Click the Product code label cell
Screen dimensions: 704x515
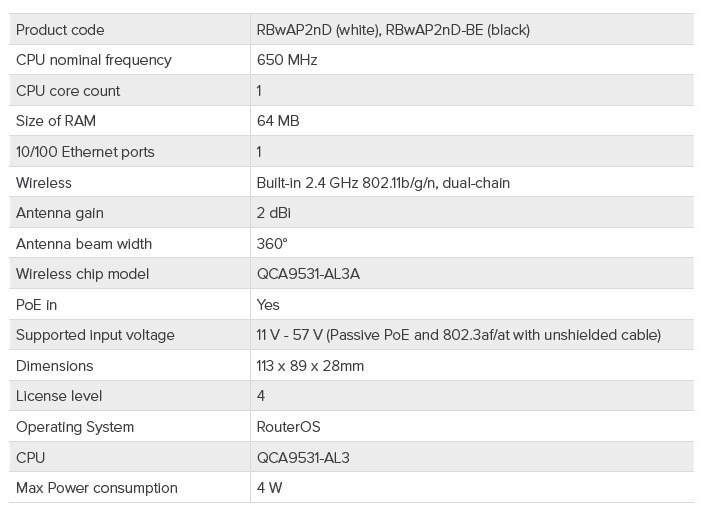[60, 30]
